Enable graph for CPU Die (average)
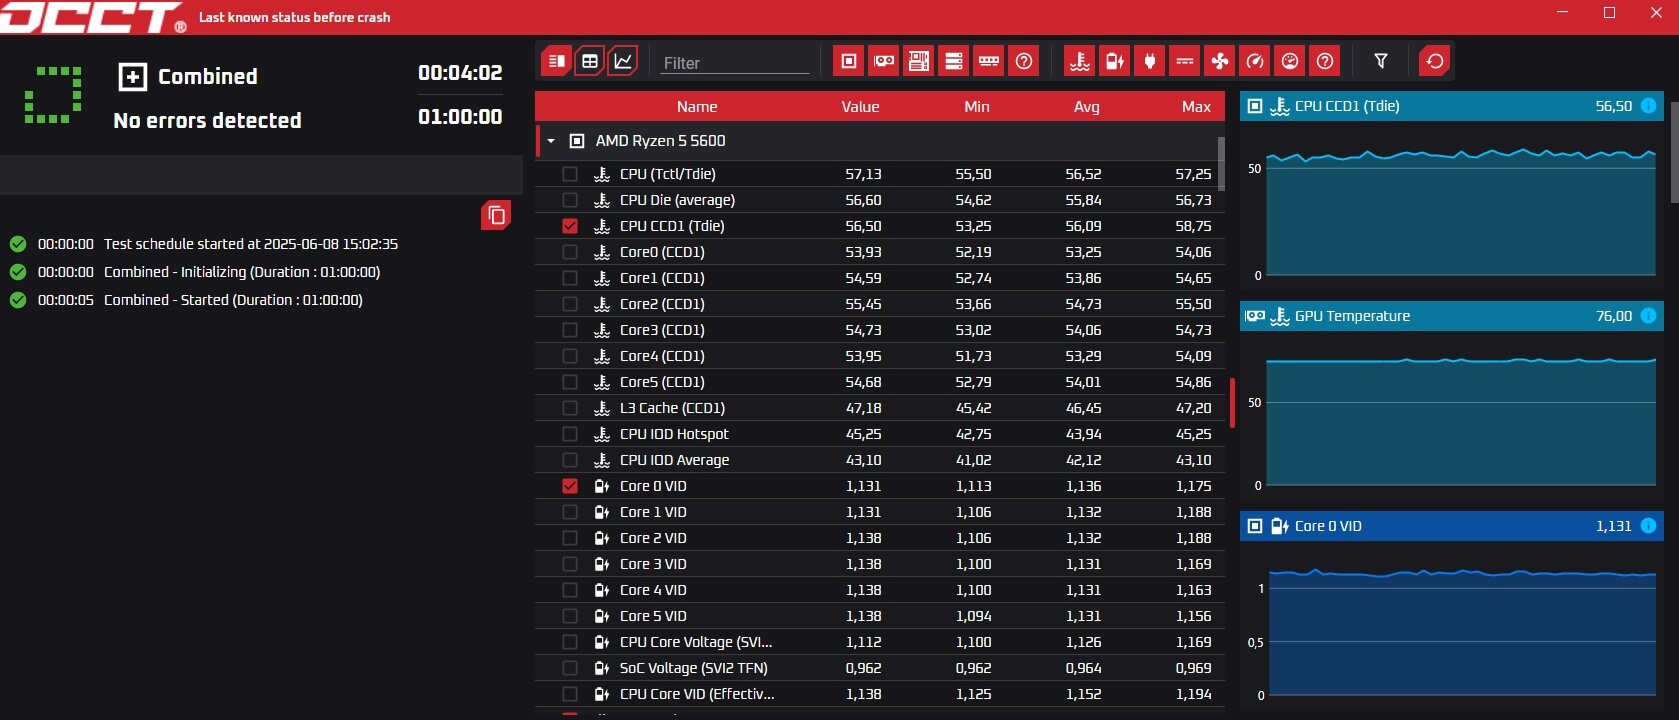 pyautogui.click(x=570, y=200)
